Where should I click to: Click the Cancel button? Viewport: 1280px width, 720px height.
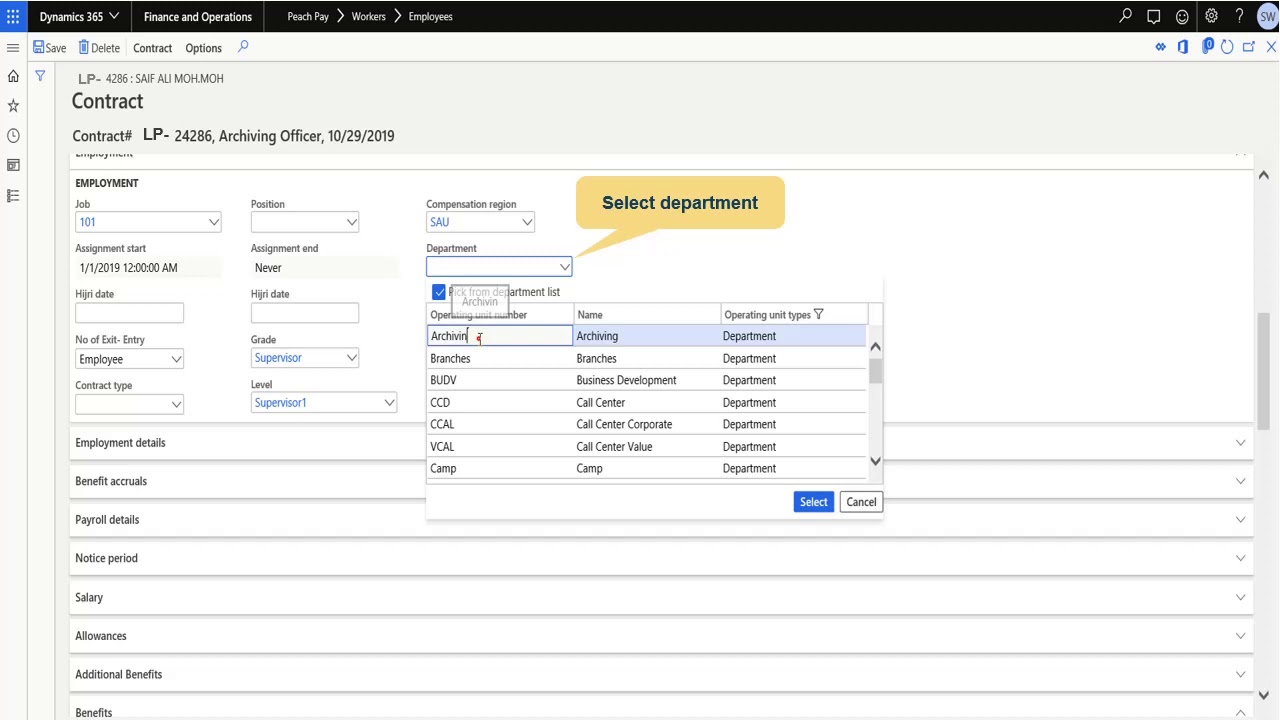tap(860, 502)
